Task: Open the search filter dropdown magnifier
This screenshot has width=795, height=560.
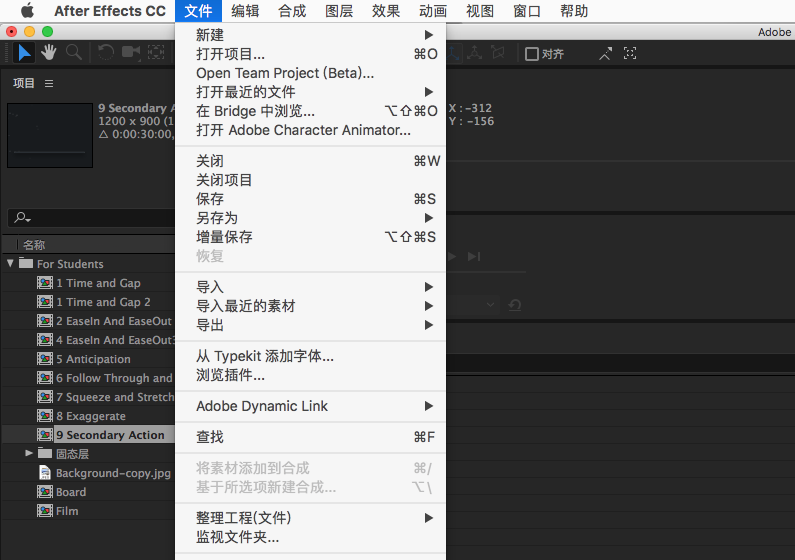Action: (22, 218)
